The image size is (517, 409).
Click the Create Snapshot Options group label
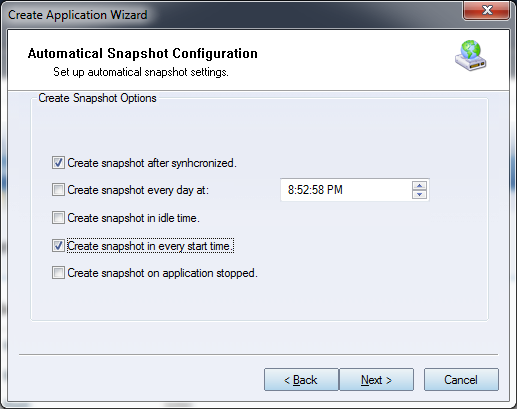point(97,98)
